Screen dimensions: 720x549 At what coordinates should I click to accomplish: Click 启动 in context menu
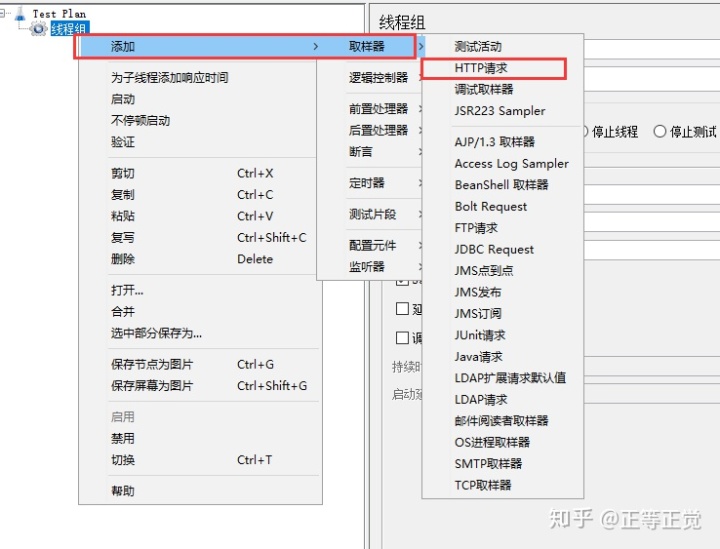point(198,99)
